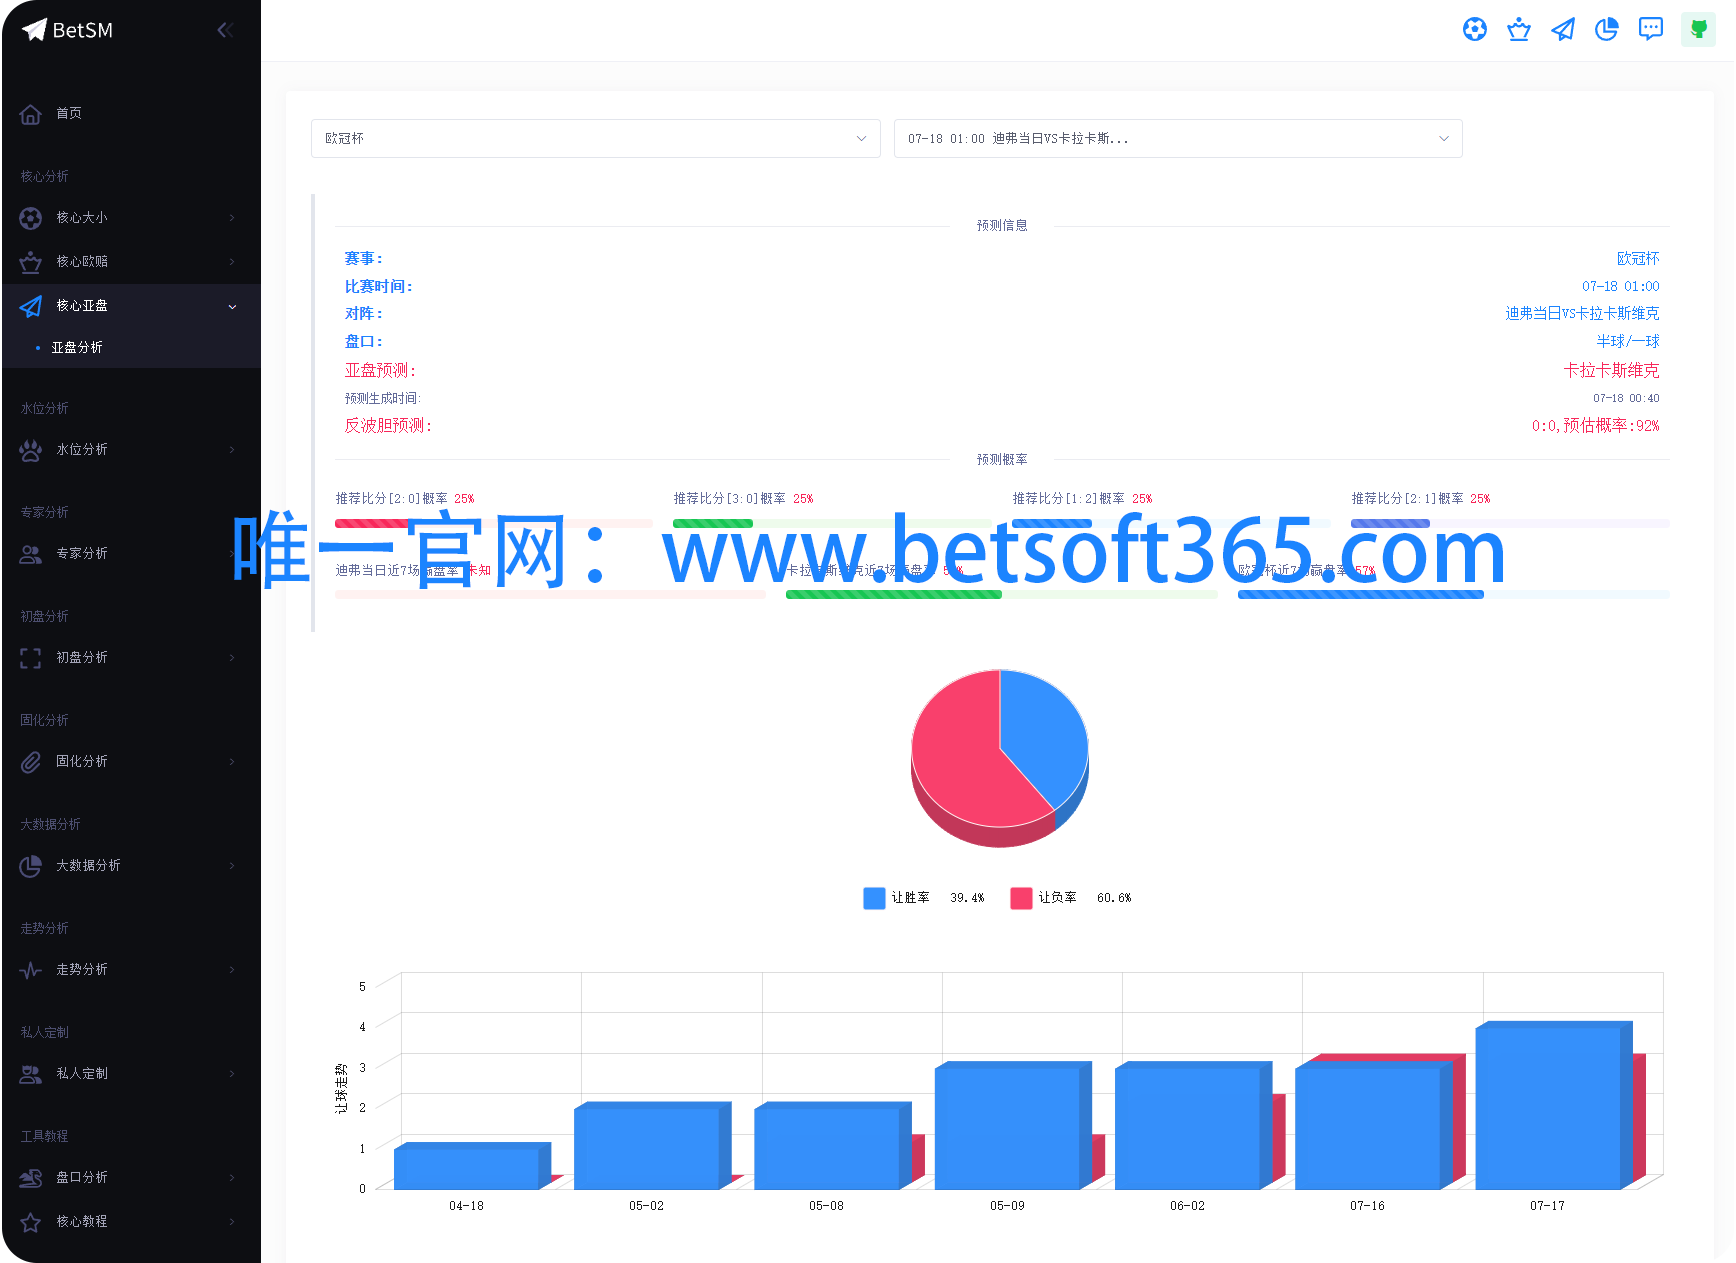This screenshot has height=1263, width=1736.
Task: Open the 欧冠杯 league dropdown
Action: pos(596,139)
